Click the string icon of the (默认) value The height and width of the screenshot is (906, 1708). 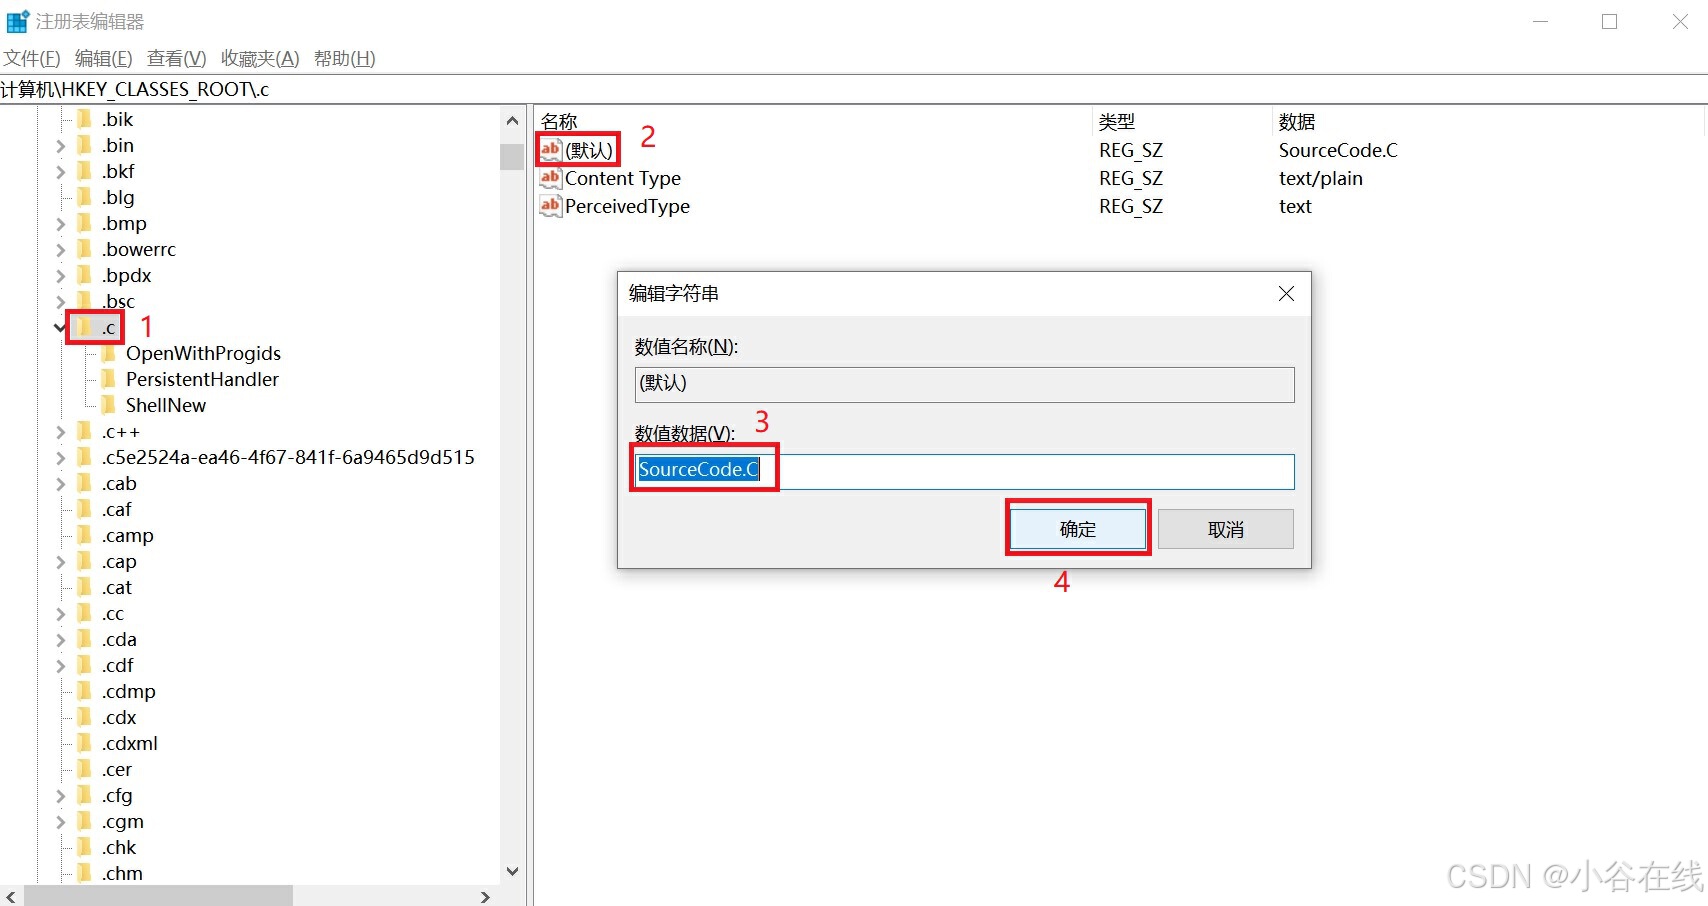(x=551, y=150)
